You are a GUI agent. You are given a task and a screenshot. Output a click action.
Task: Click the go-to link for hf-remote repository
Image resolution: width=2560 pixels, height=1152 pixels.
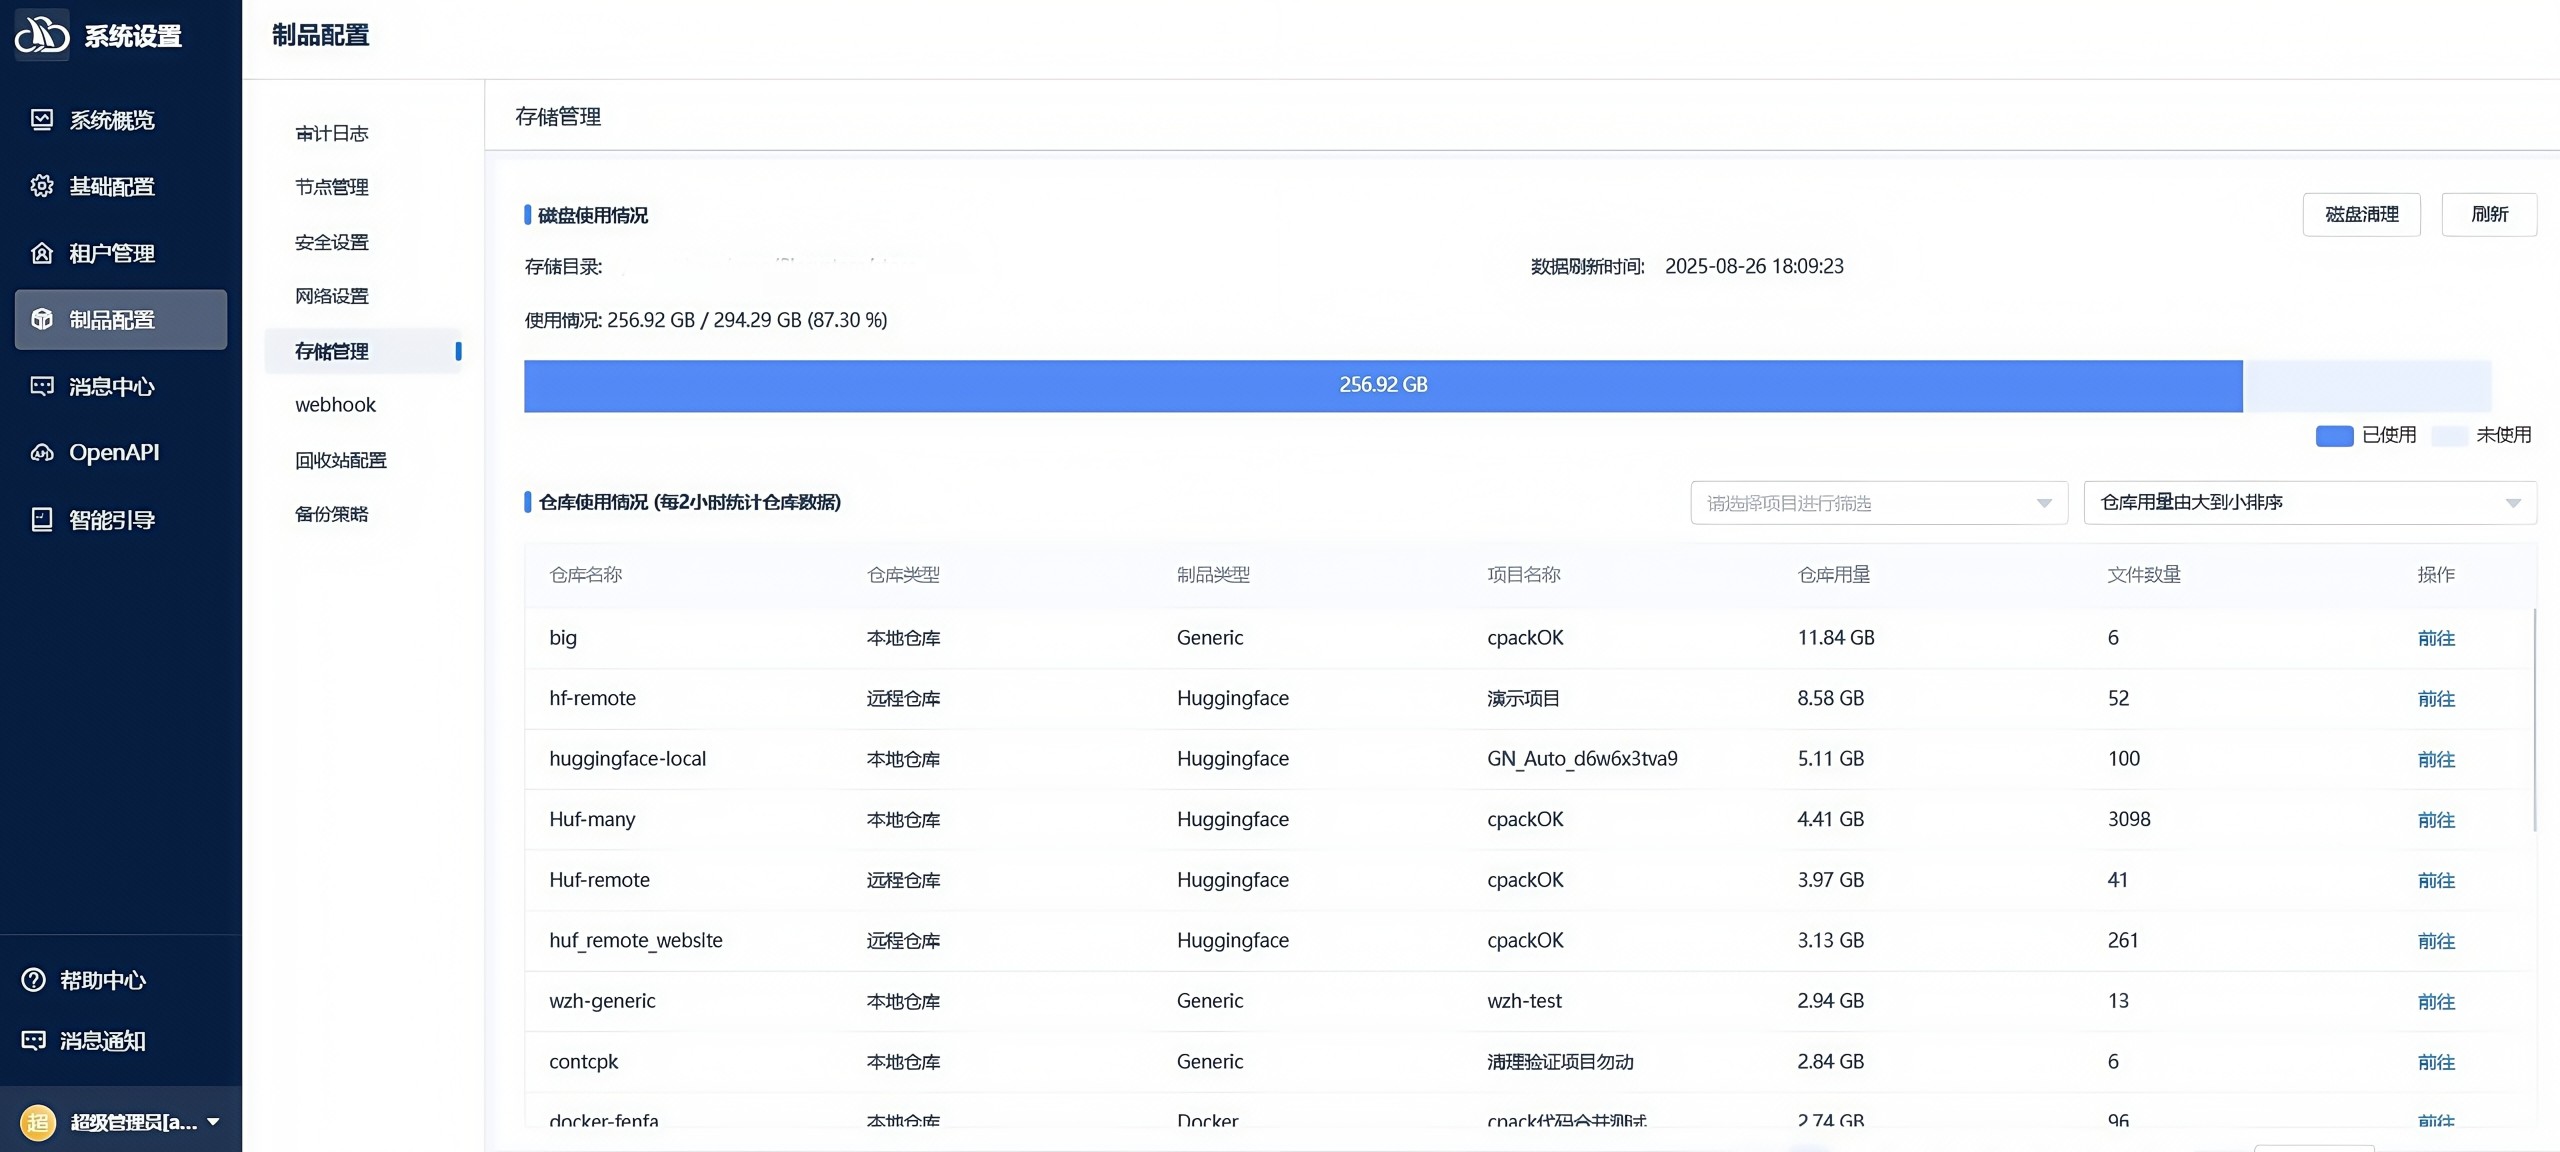[x=2436, y=699]
